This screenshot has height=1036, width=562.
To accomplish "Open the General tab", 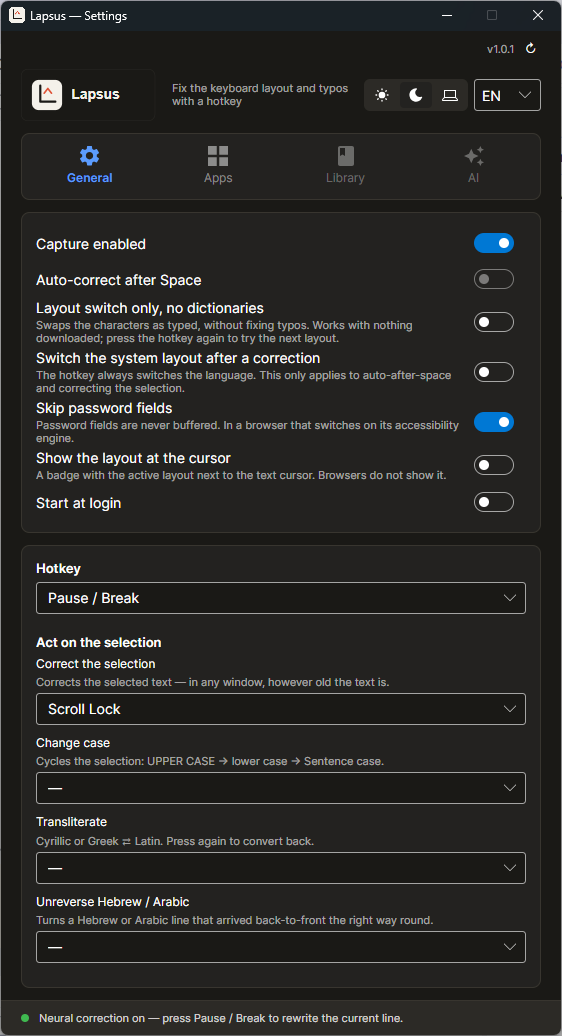I will (89, 166).
